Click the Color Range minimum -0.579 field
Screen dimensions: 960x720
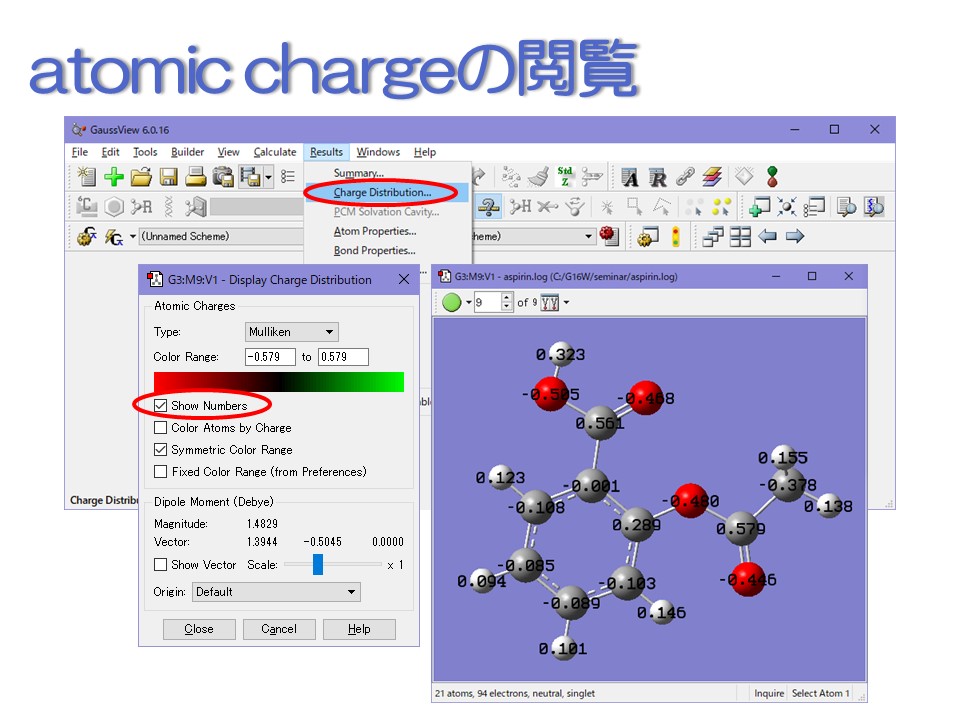pyautogui.click(x=270, y=357)
